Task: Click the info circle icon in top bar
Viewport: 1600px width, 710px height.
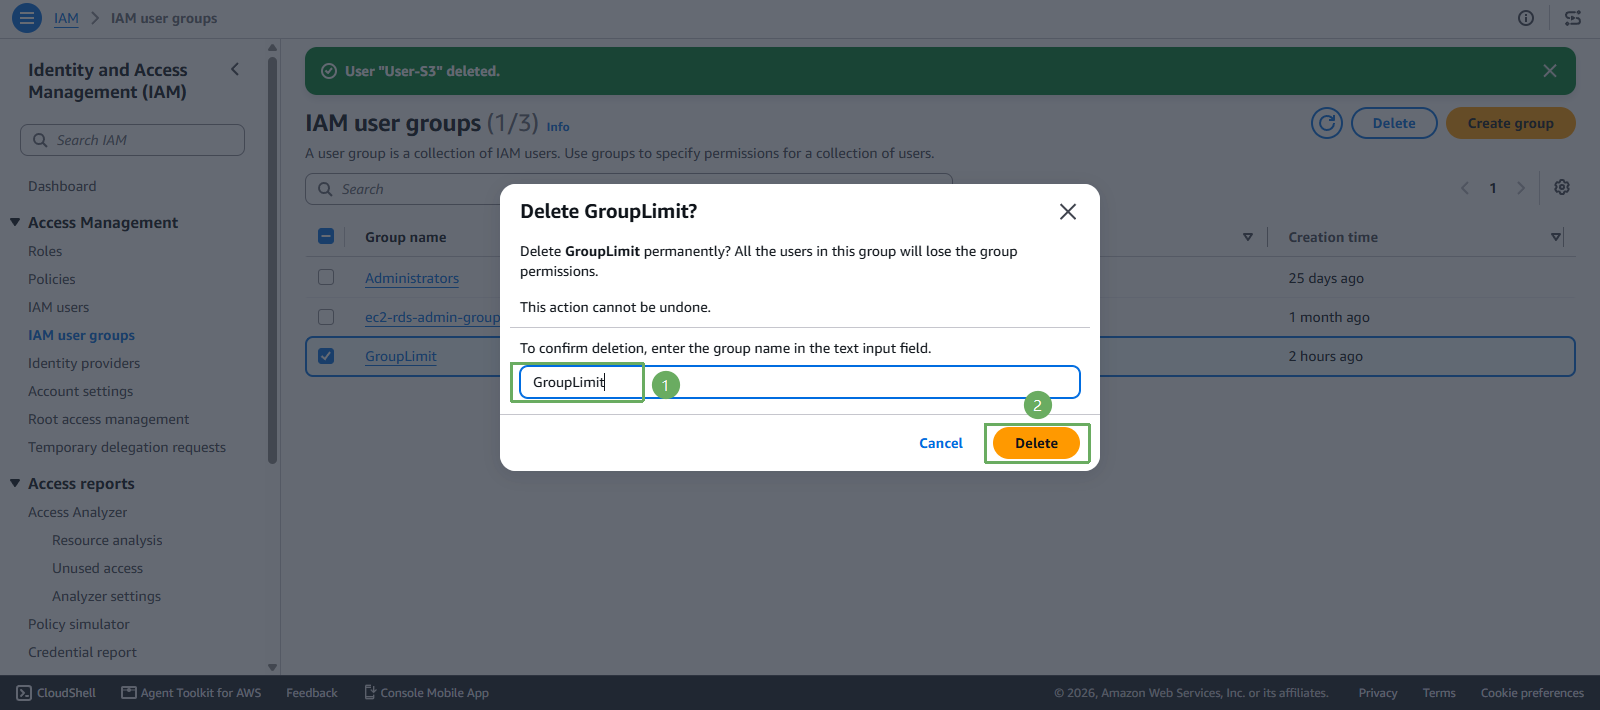Action: click(1526, 18)
